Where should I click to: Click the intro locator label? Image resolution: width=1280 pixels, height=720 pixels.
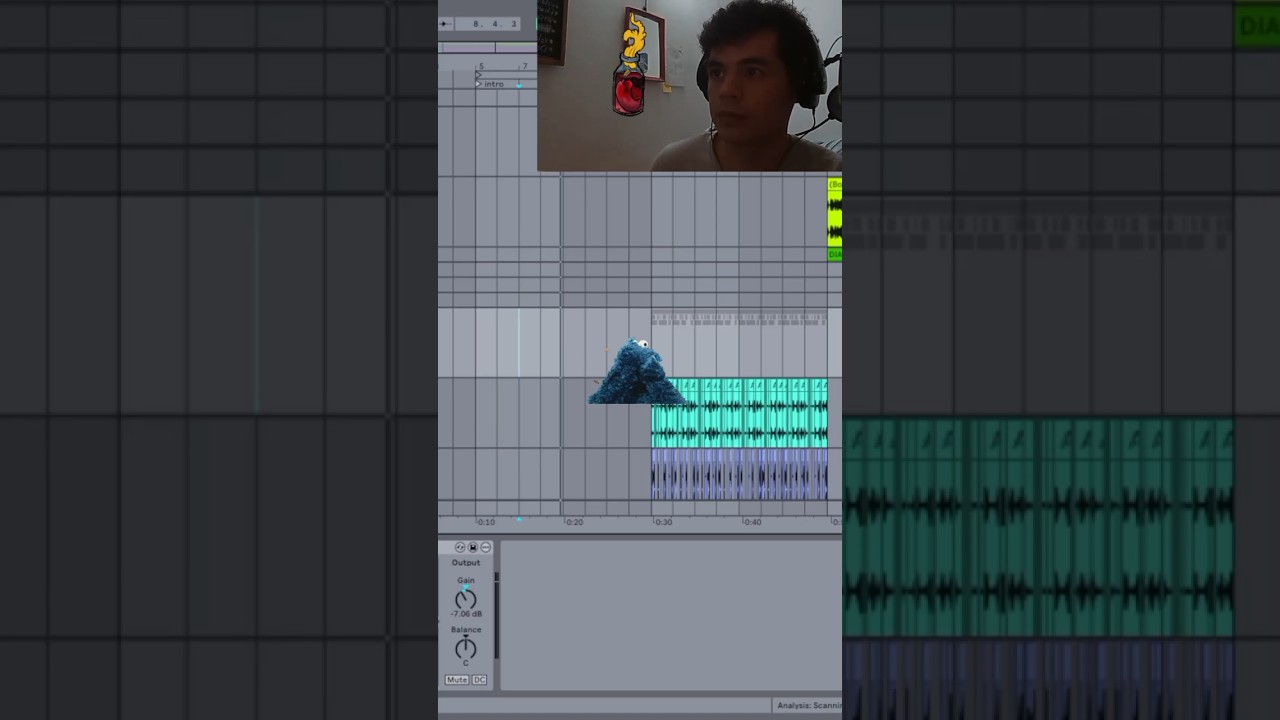coord(494,84)
